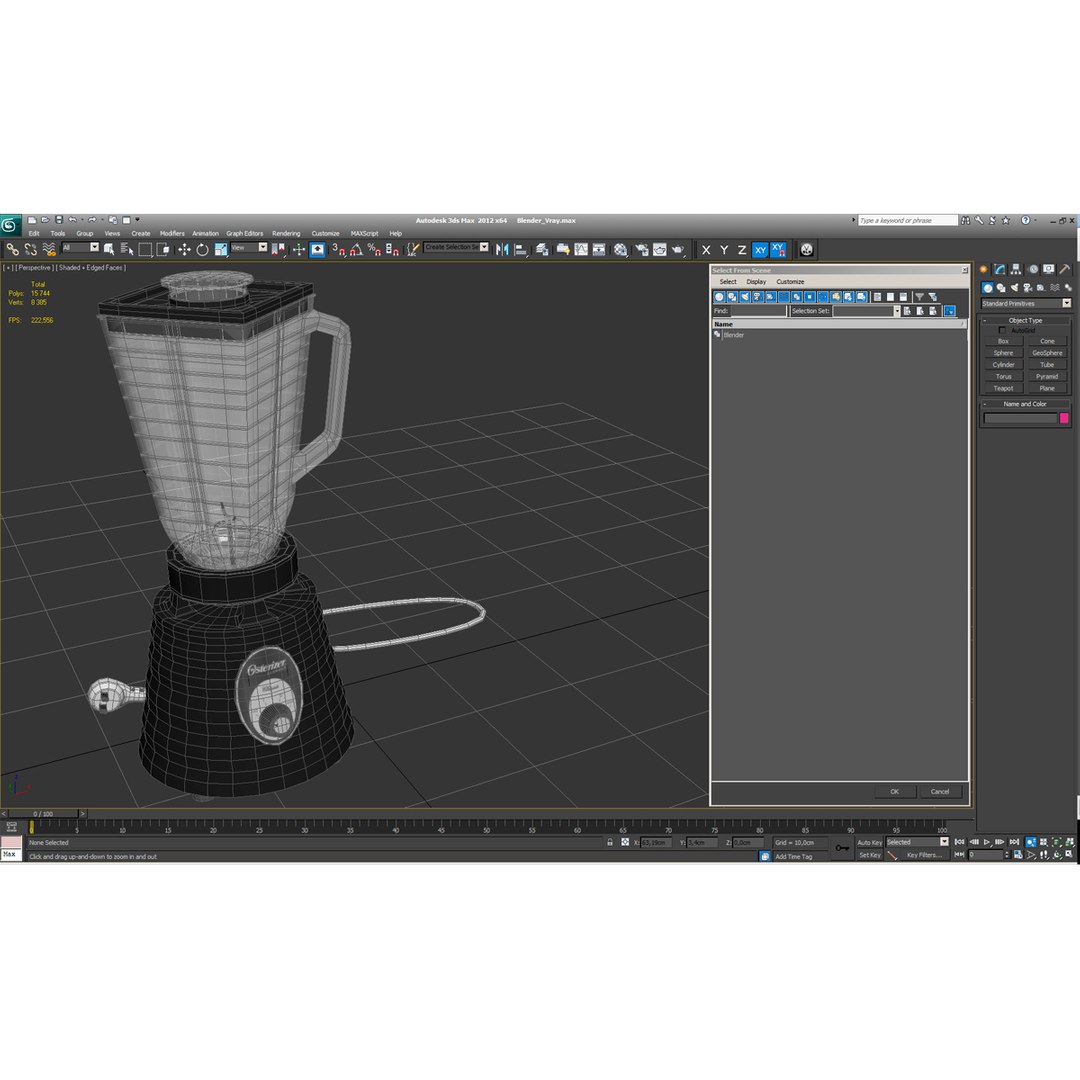Click the Find input field in dialog

[758, 311]
